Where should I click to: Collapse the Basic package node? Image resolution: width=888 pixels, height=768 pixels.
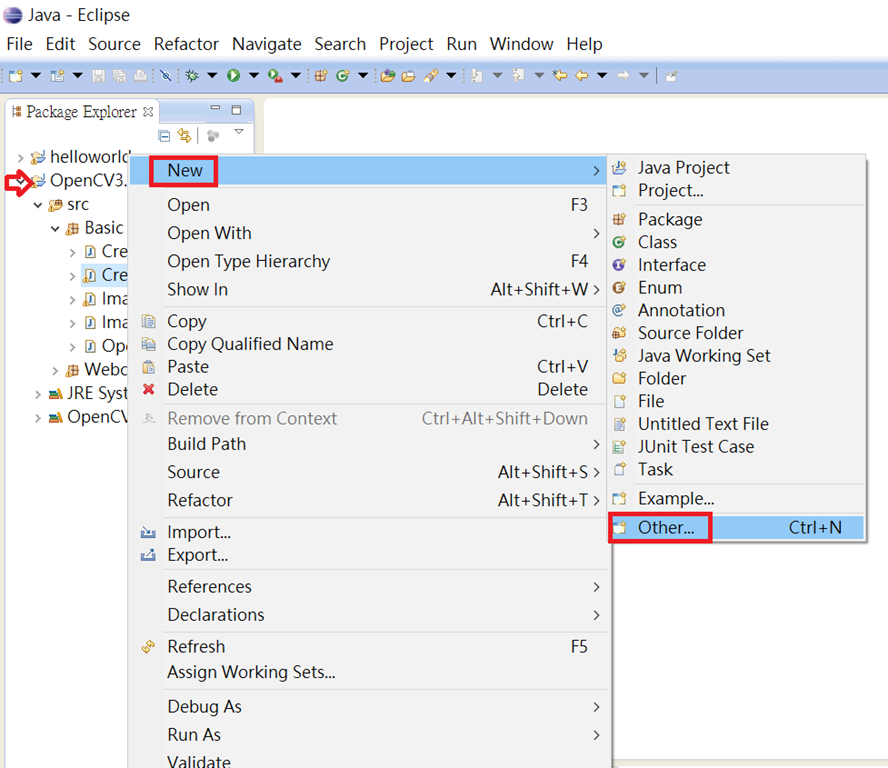[55, 229]
